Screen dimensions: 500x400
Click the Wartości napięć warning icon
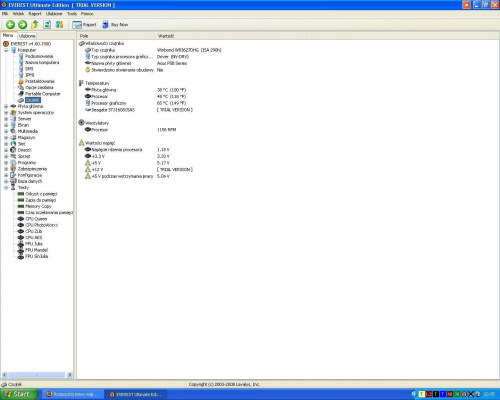[81, 143]
